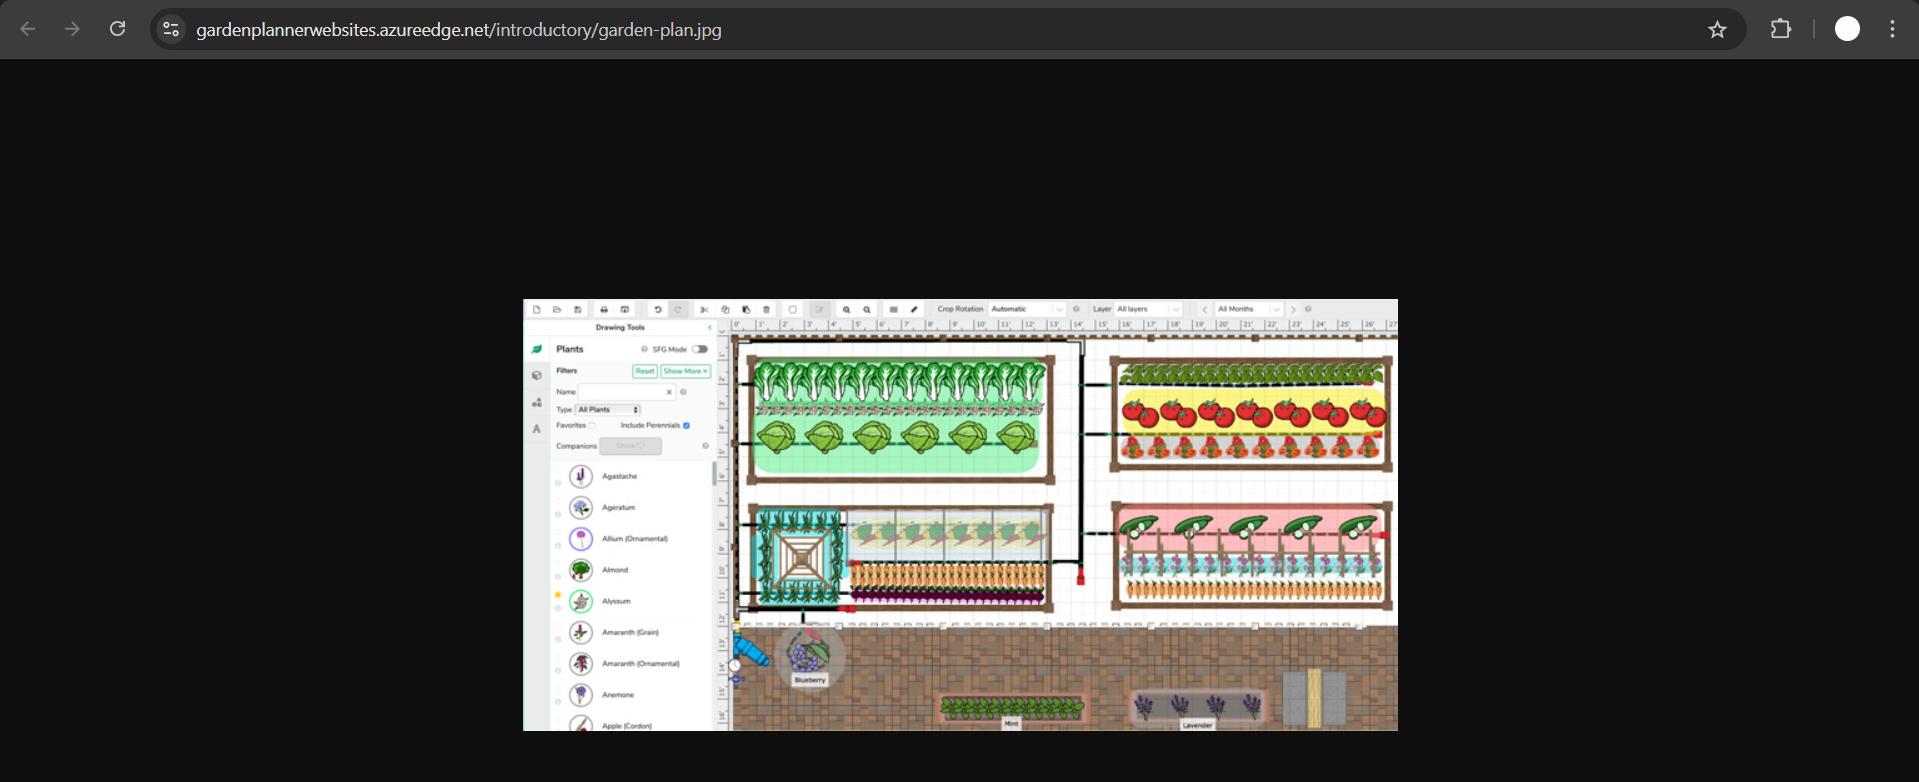Click the trash Delete icon
The image size is (1919, 782).
pyautogui.click(x=767, y=310)
